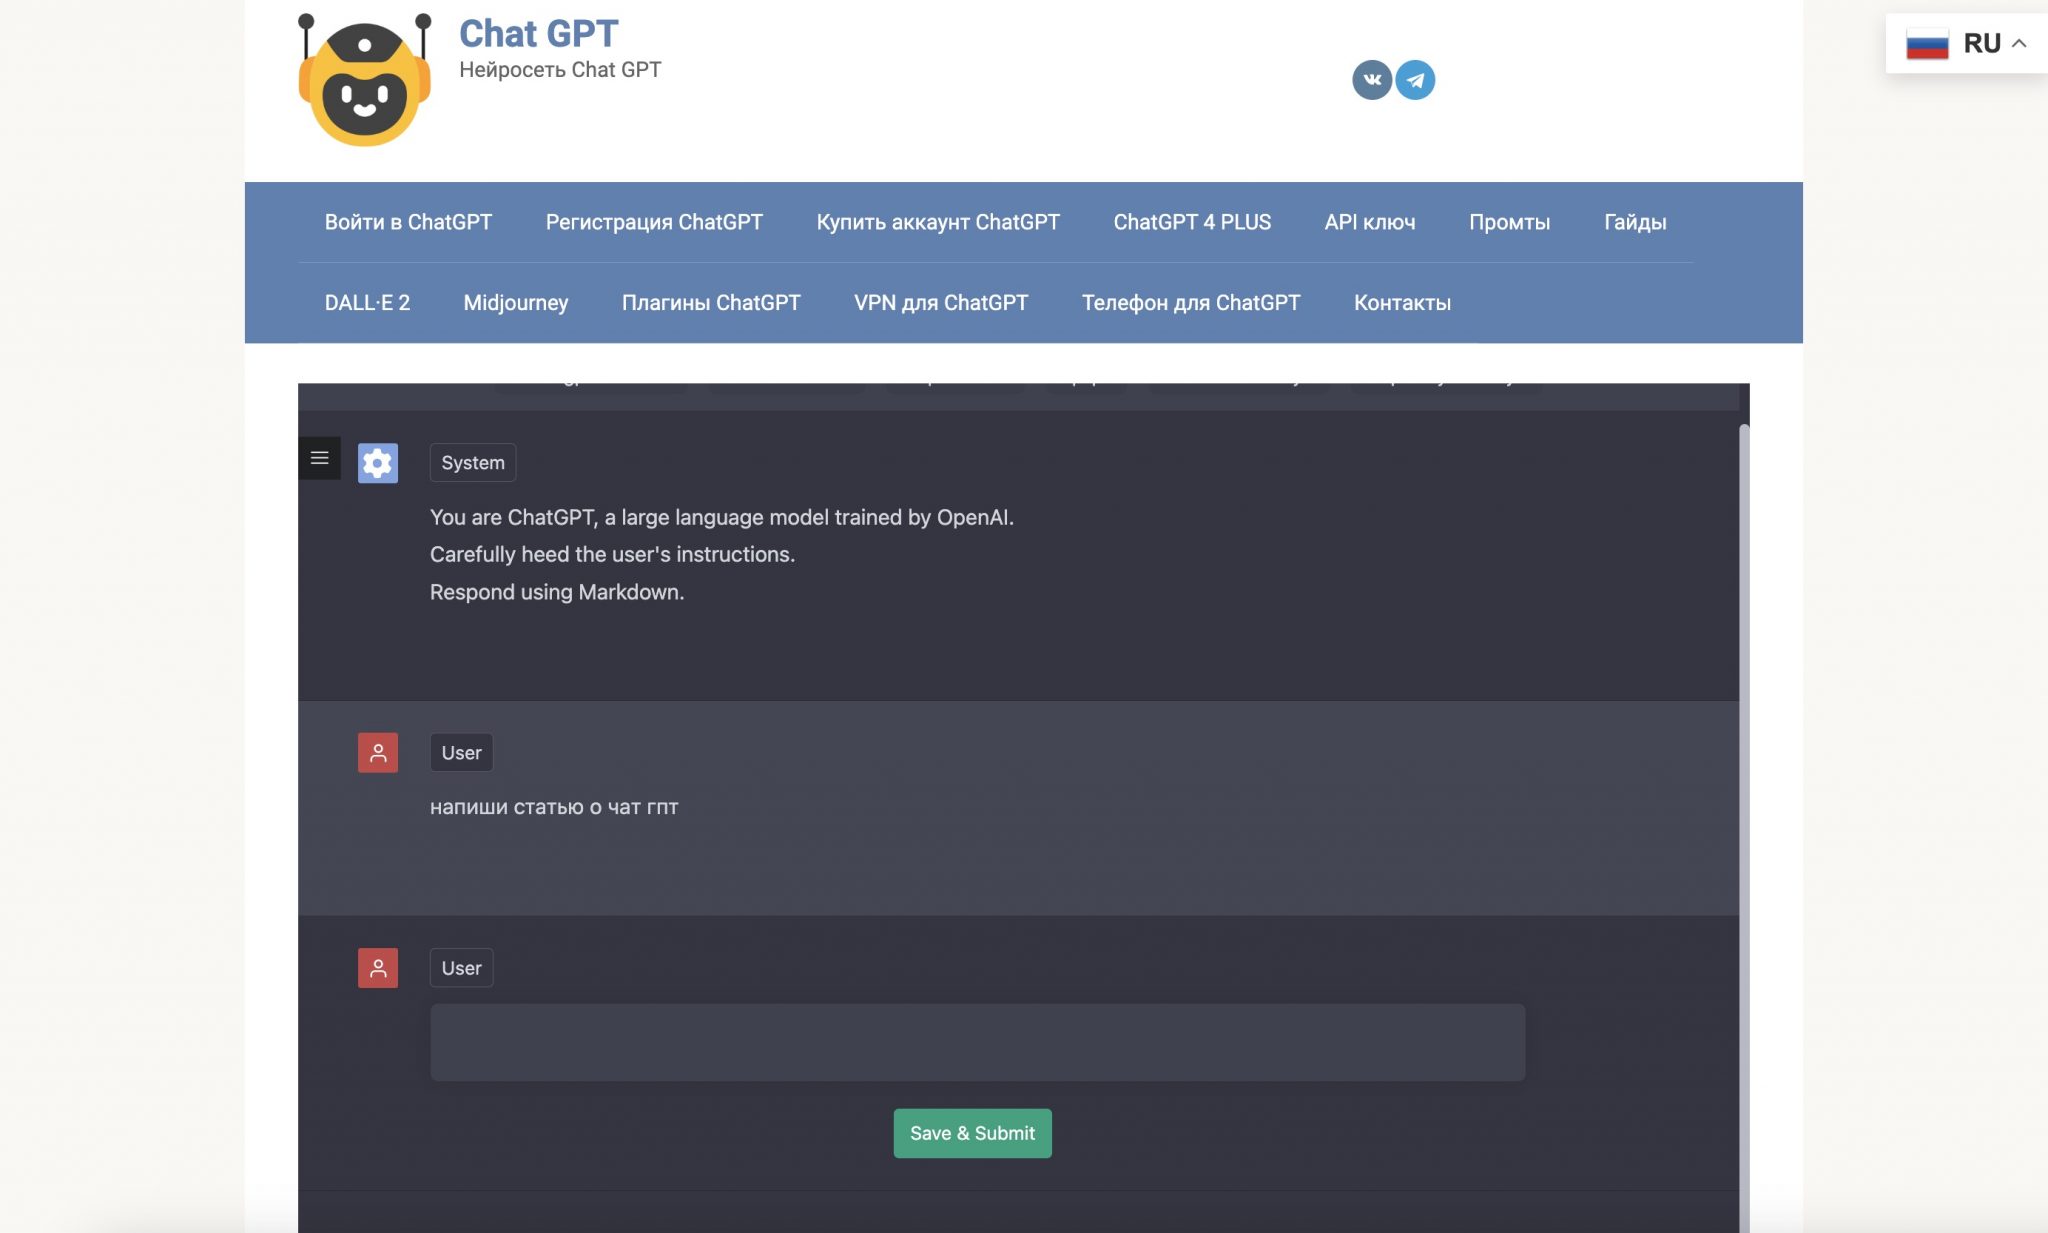
Task: Click the empty message input field
Action: point(977,1042)
